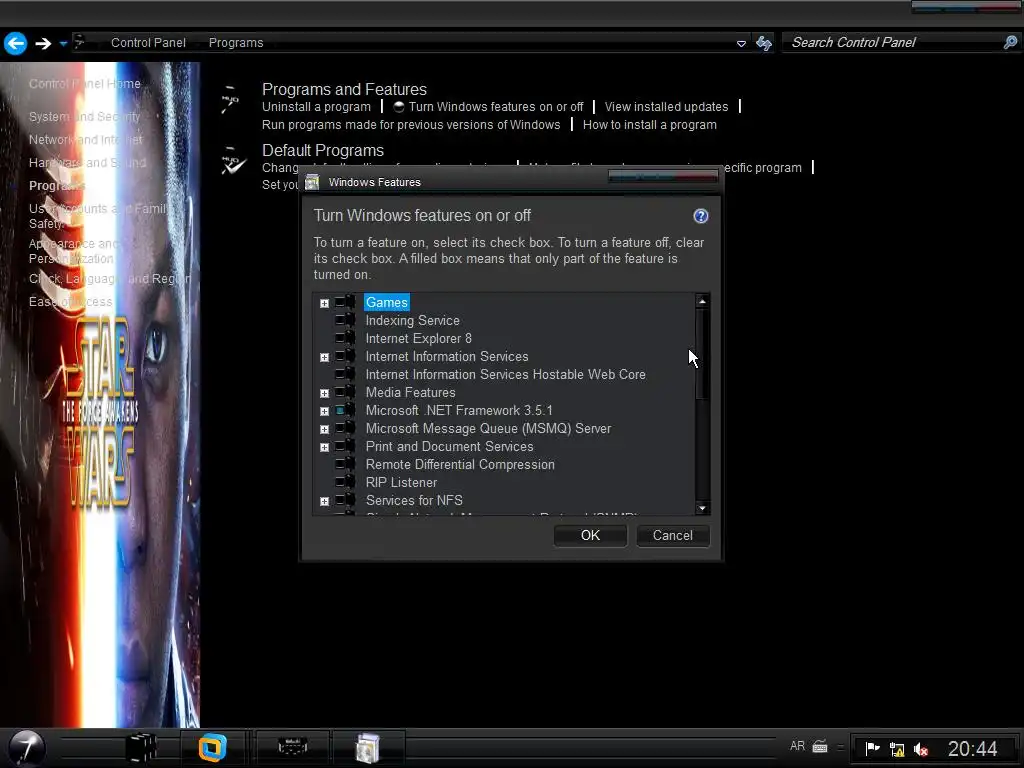Open the Default Programs heading
The image size is (1024, 768).
323,150
